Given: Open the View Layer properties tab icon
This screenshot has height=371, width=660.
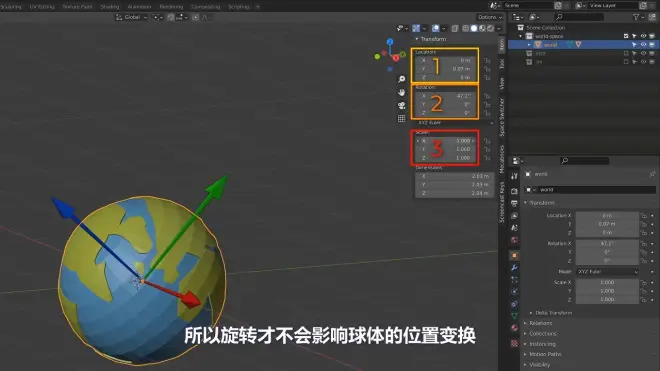Looking at the screenshot, I should tap(514, 216).
